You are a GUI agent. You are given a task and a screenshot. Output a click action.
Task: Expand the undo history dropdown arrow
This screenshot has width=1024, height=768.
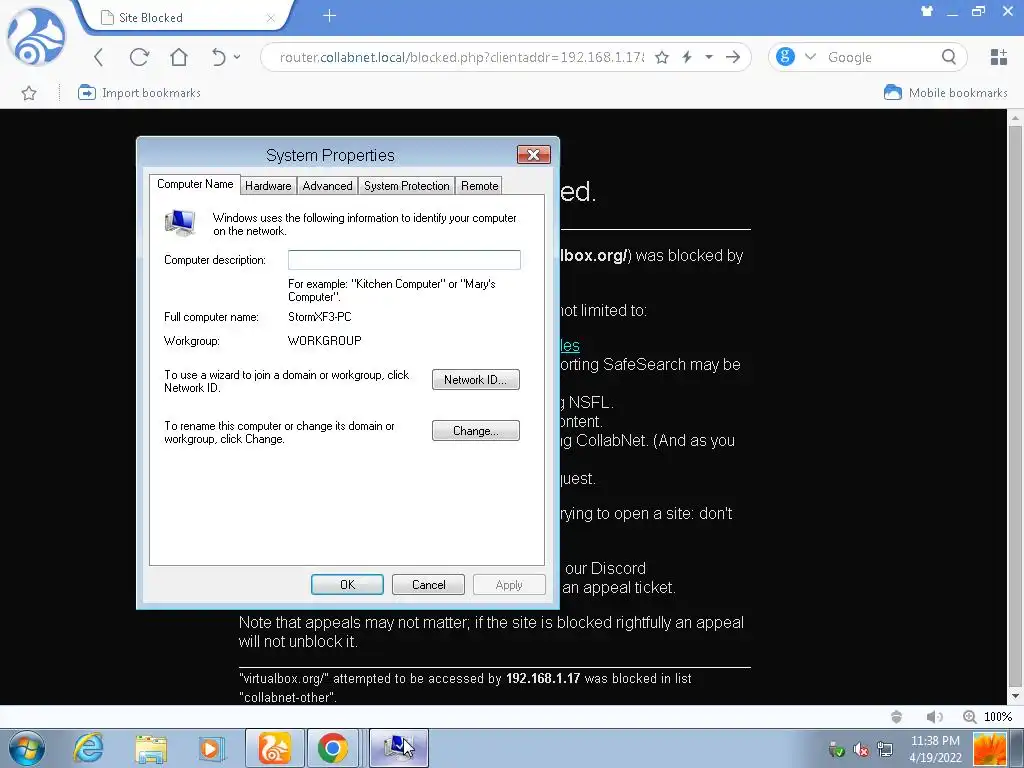coord(236,57)
